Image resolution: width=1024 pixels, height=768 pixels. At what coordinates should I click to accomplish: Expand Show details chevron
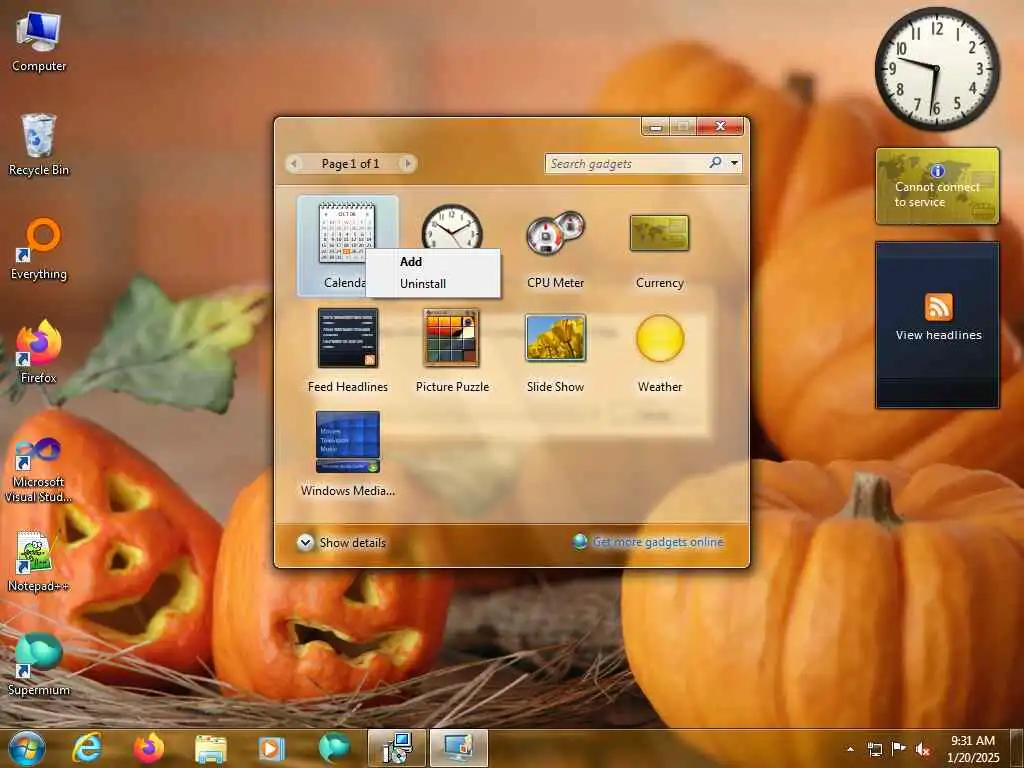pos(305,542)
